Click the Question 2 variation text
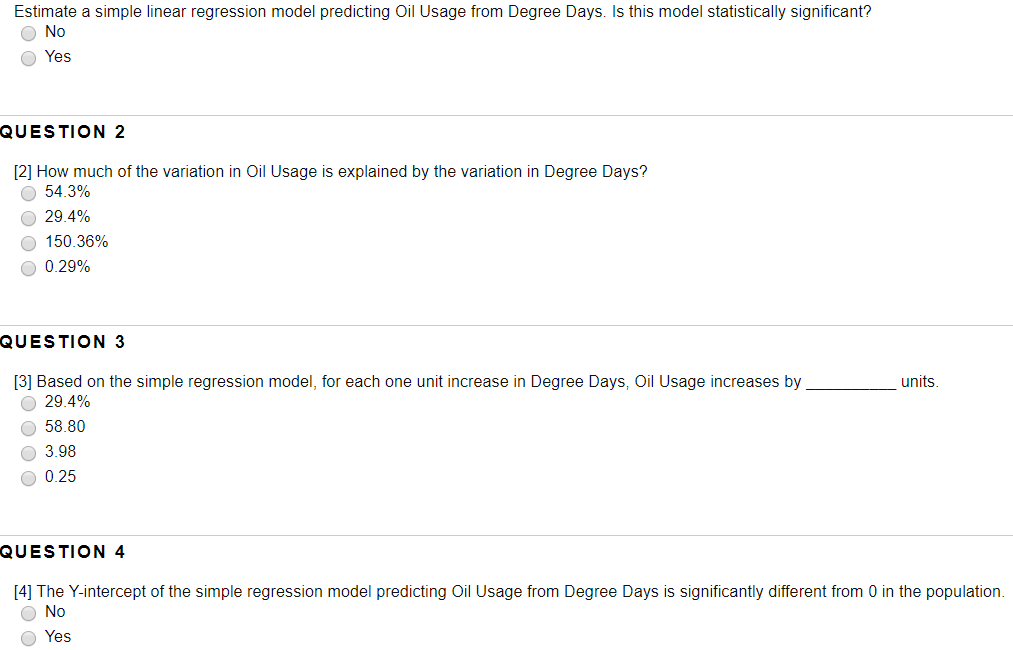 point(332,171)
